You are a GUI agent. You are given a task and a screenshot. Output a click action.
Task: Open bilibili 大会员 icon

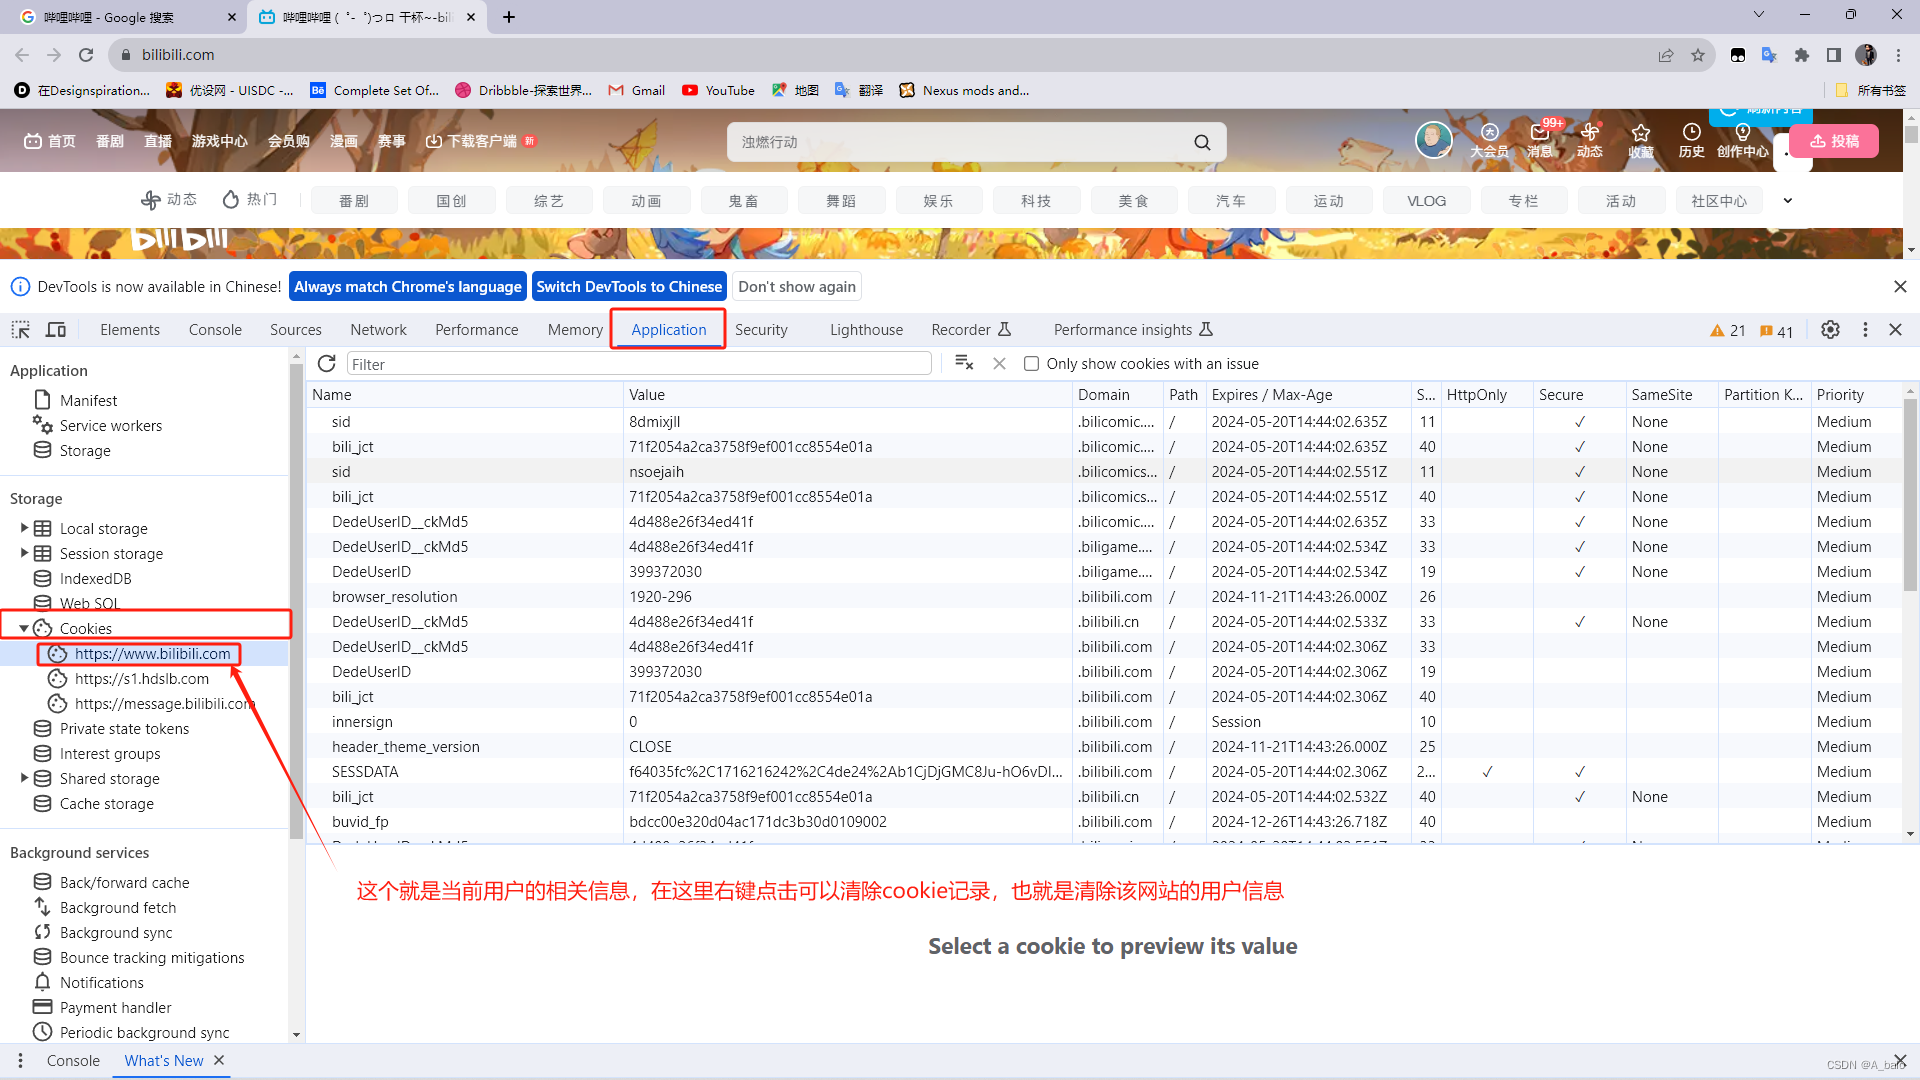tap(1489, 139)
